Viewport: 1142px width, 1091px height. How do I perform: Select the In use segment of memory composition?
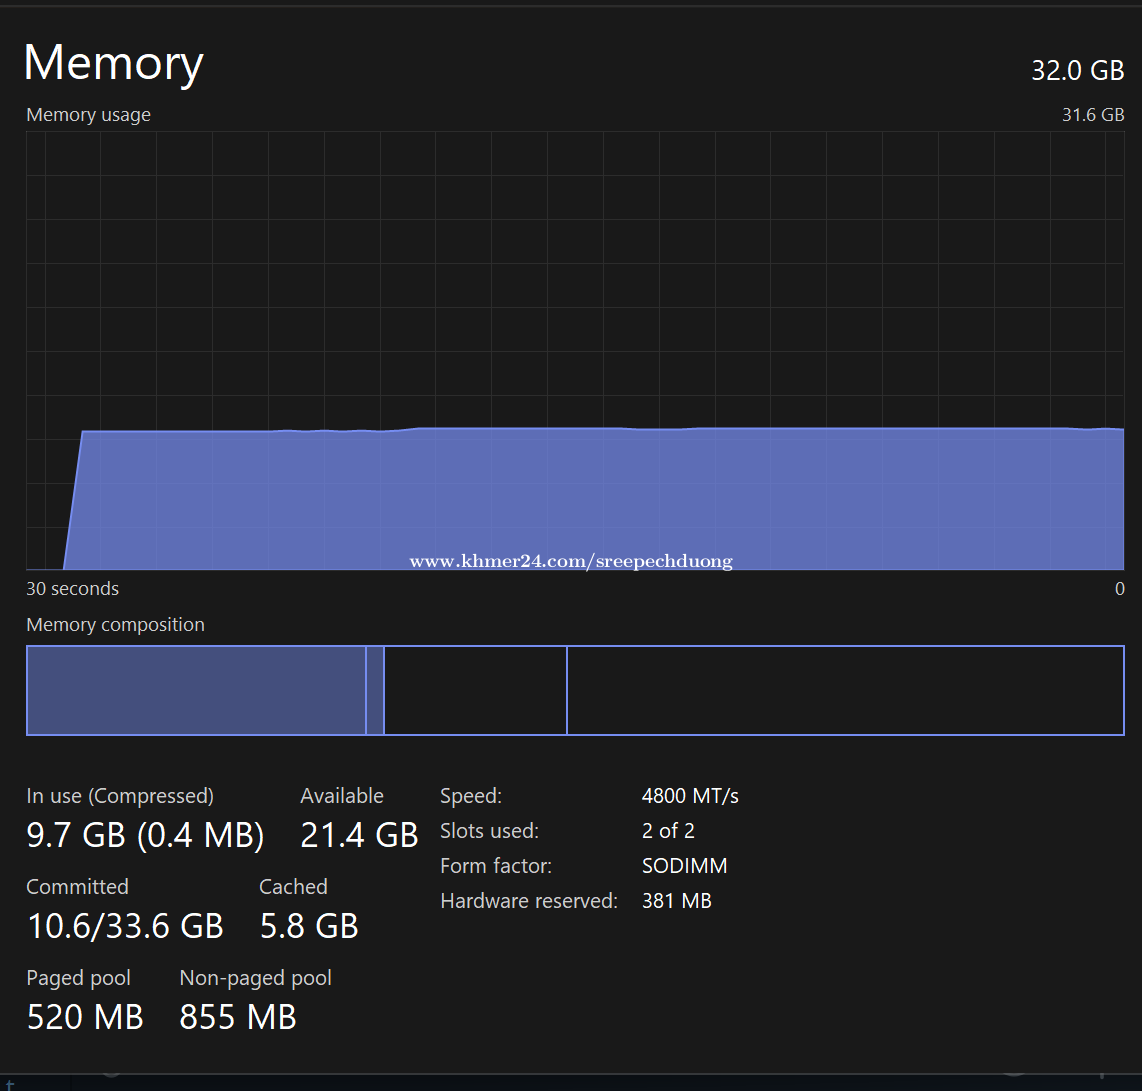[x=196, y=691]
